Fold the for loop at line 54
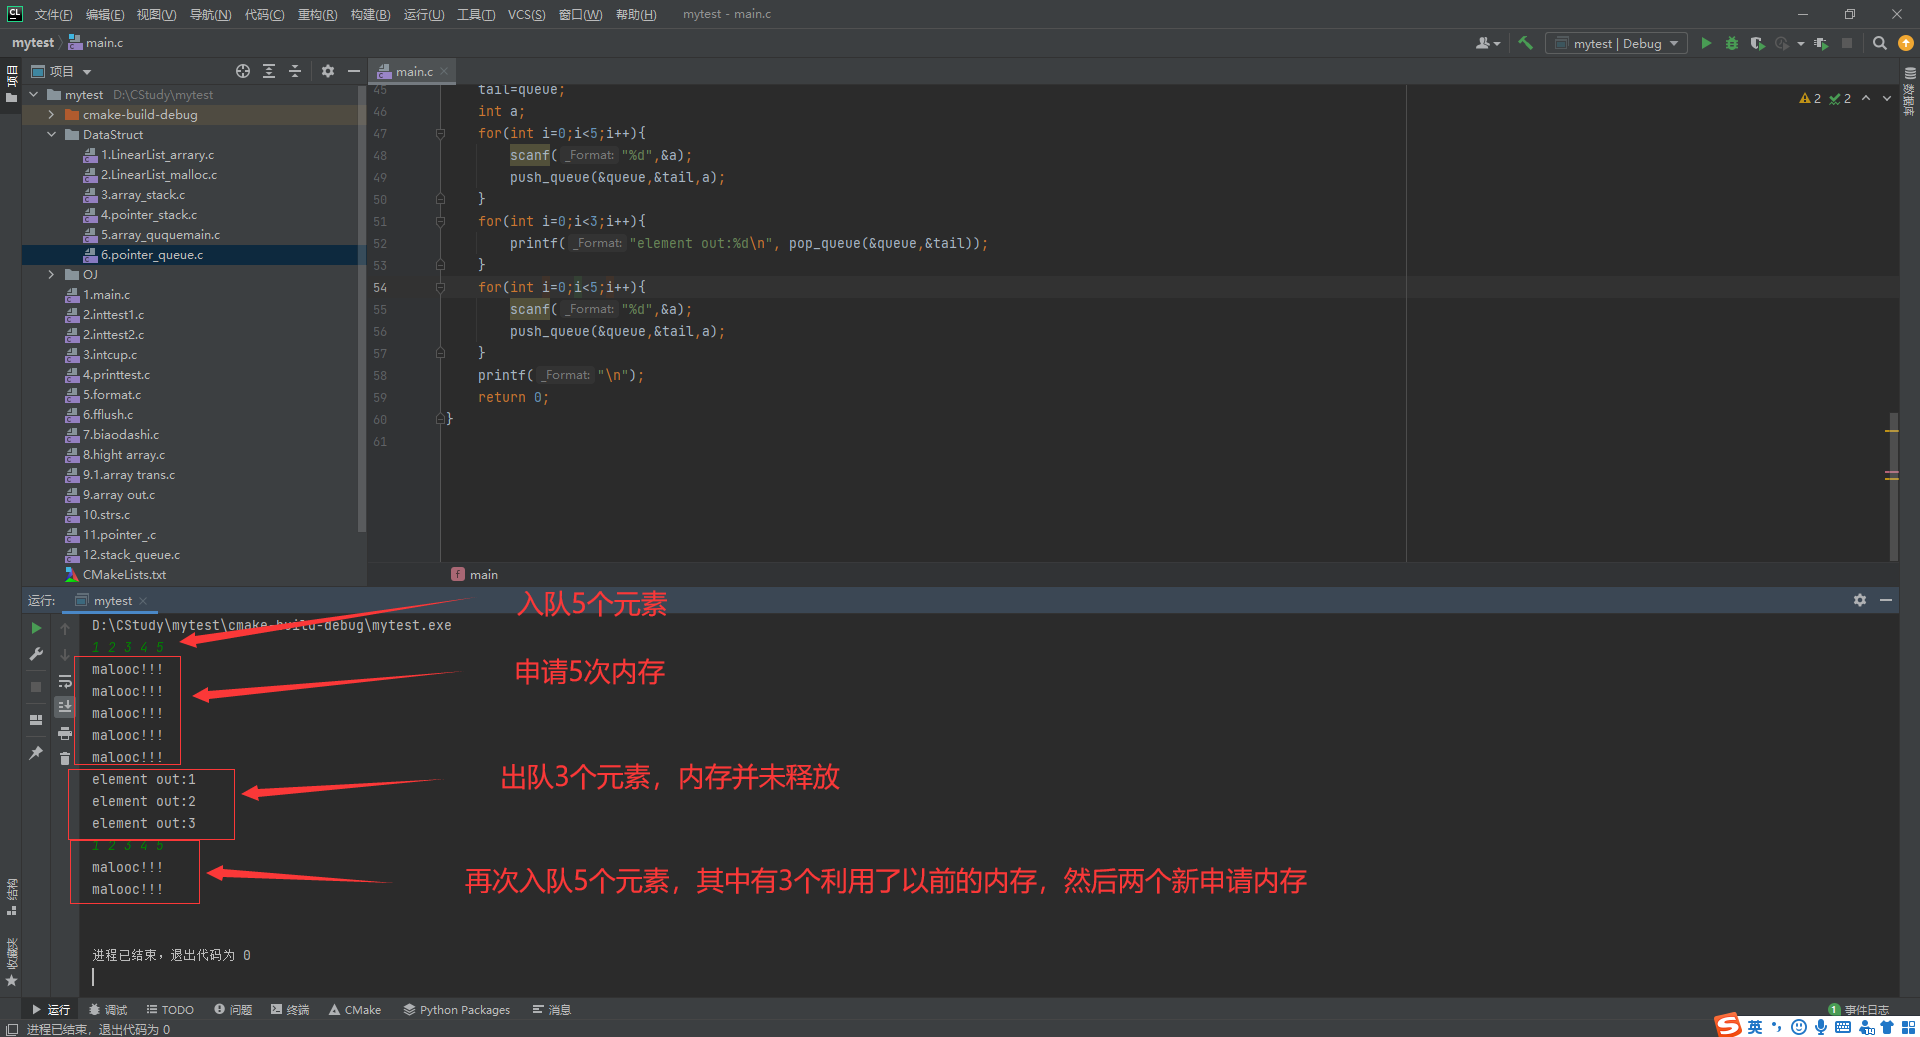 tap(440, 287)
